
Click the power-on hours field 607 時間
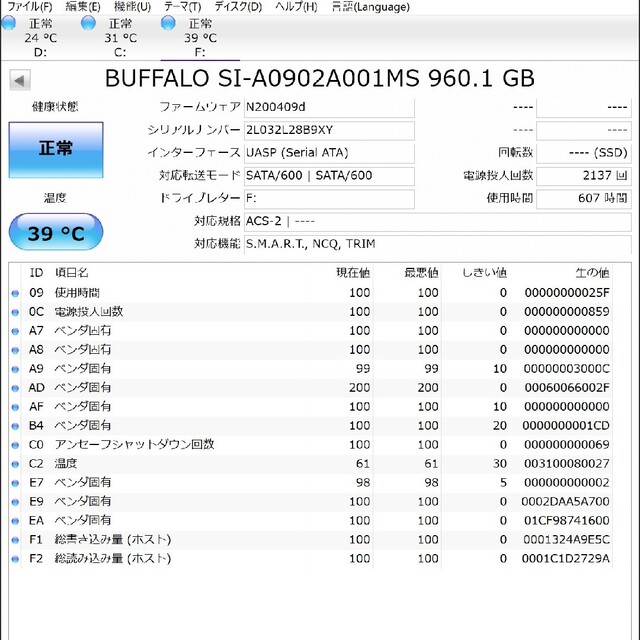coord(584,199)
